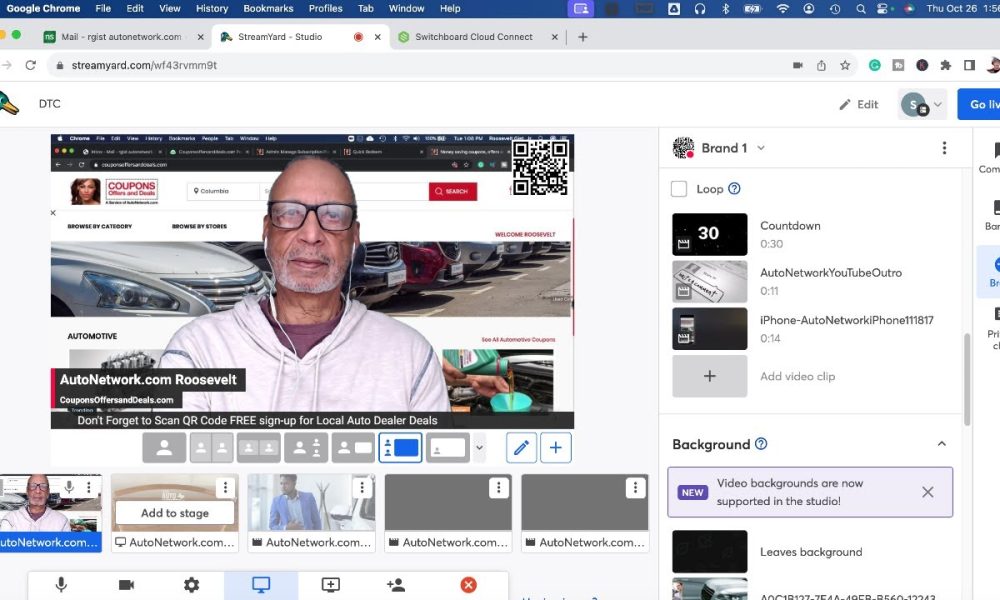Click the share screen monitor icon
This screenshot has width=1000, height=600.
(x=261, y=585)
